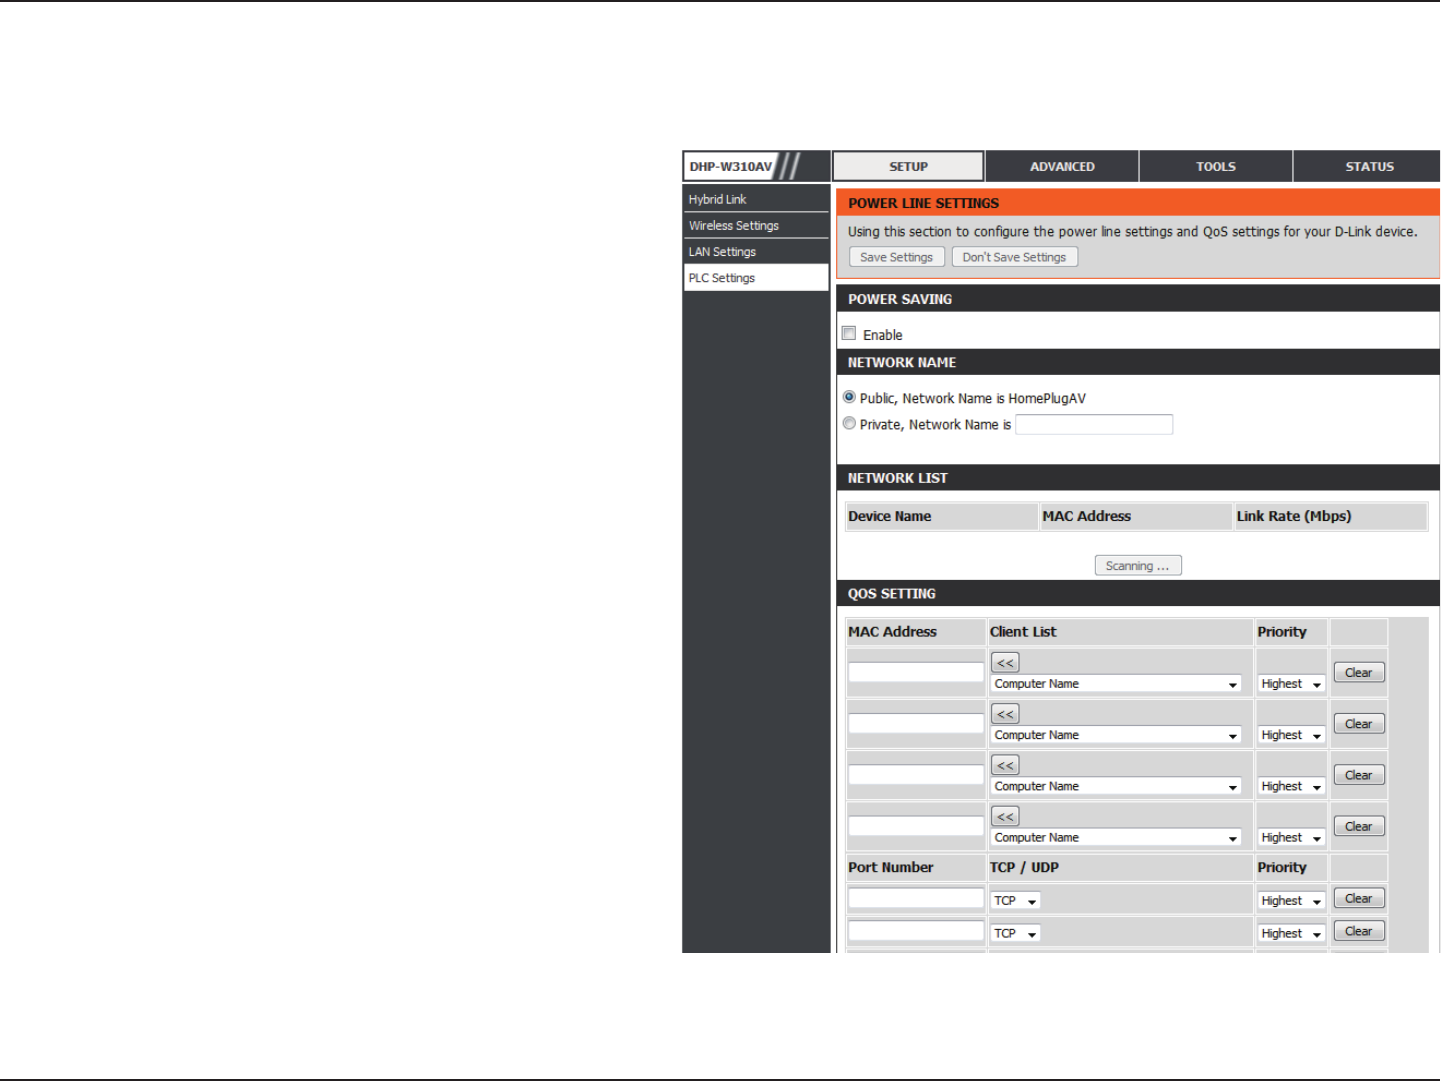1441x1081 pixels.
Task: Open first Computer Name dropdown
Action: [x=1116, y=684]
